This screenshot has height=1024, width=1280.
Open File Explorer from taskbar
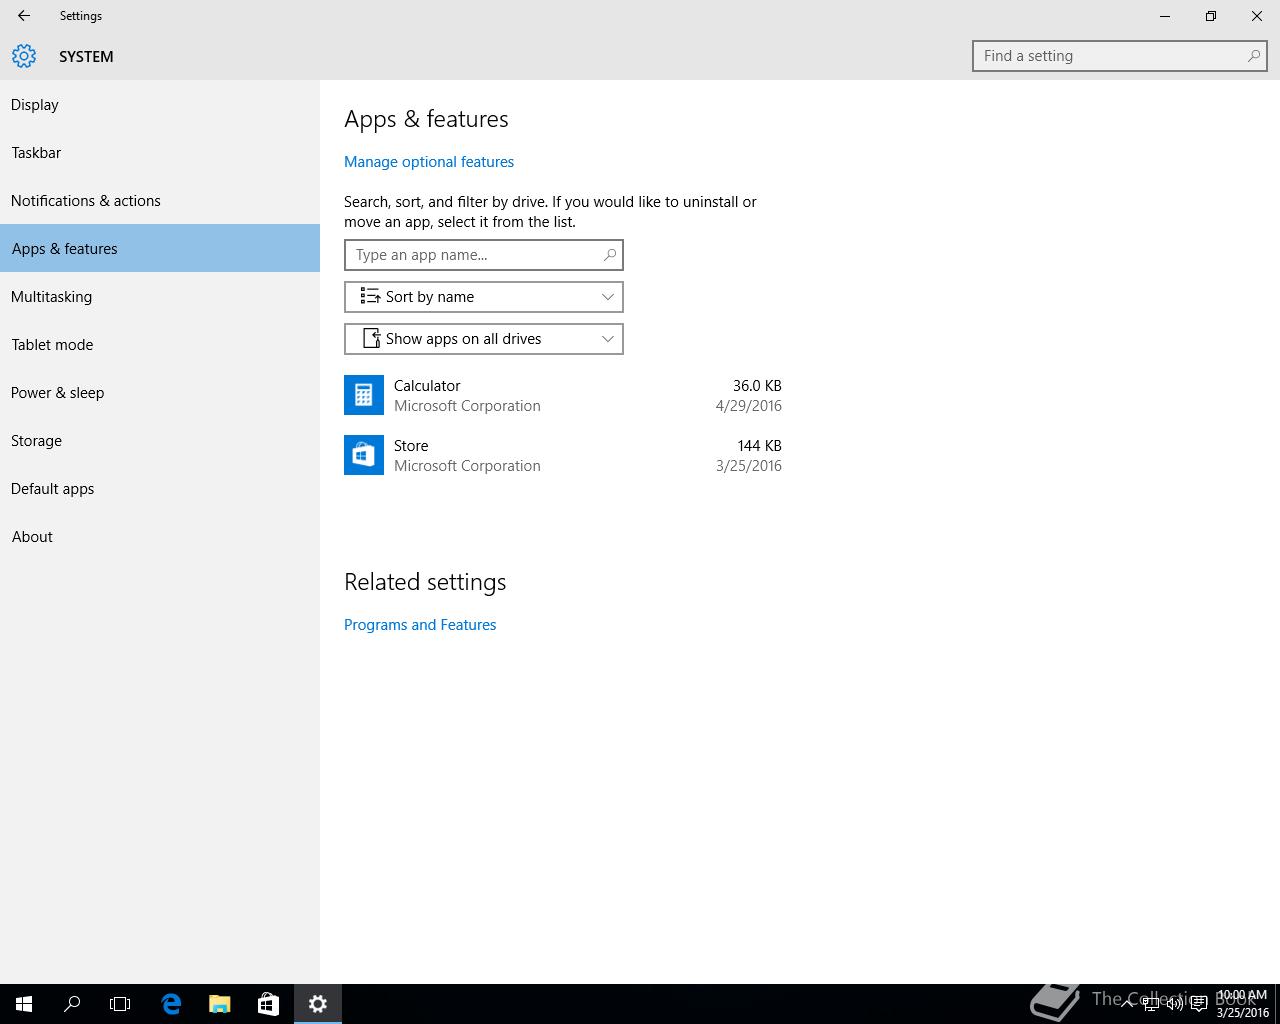click(219, 1004)
